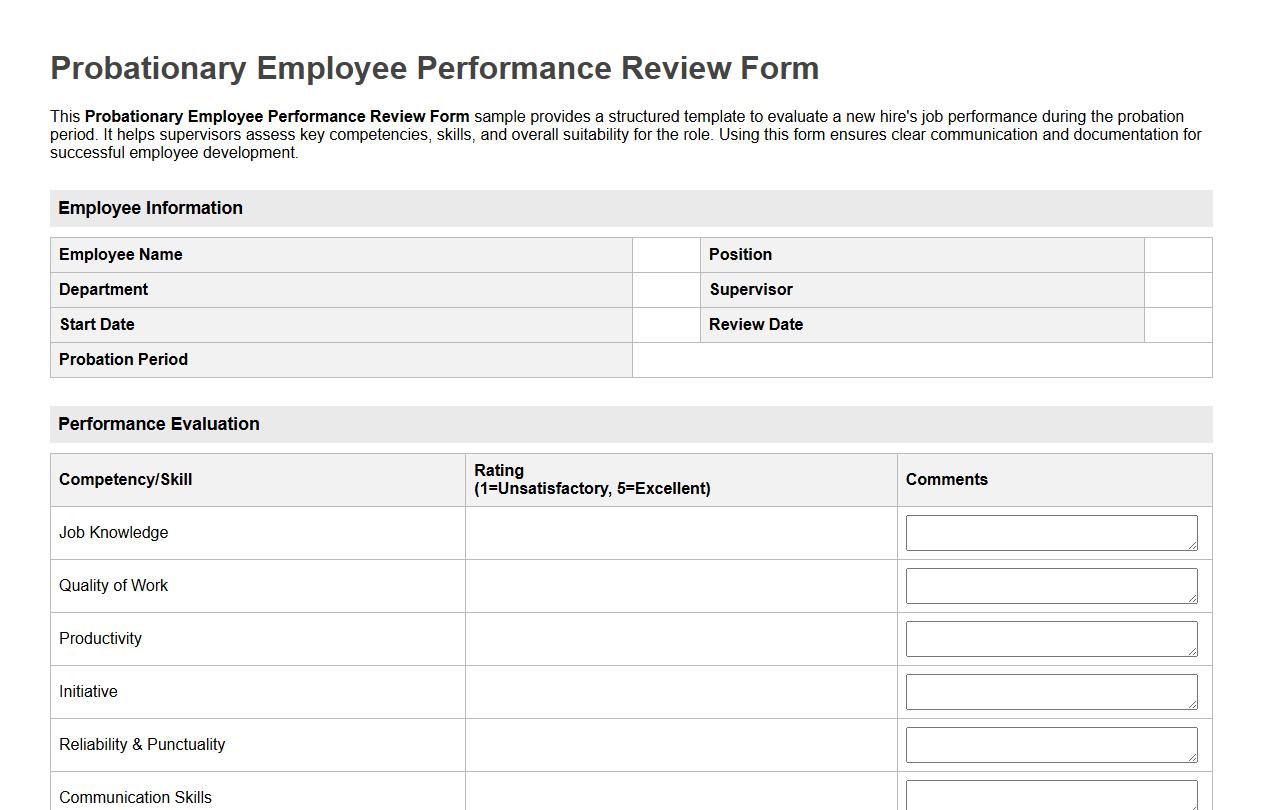The image size is (1263, 810).
Task: Click the Department input cell
Action: click(x=665, y=289)
